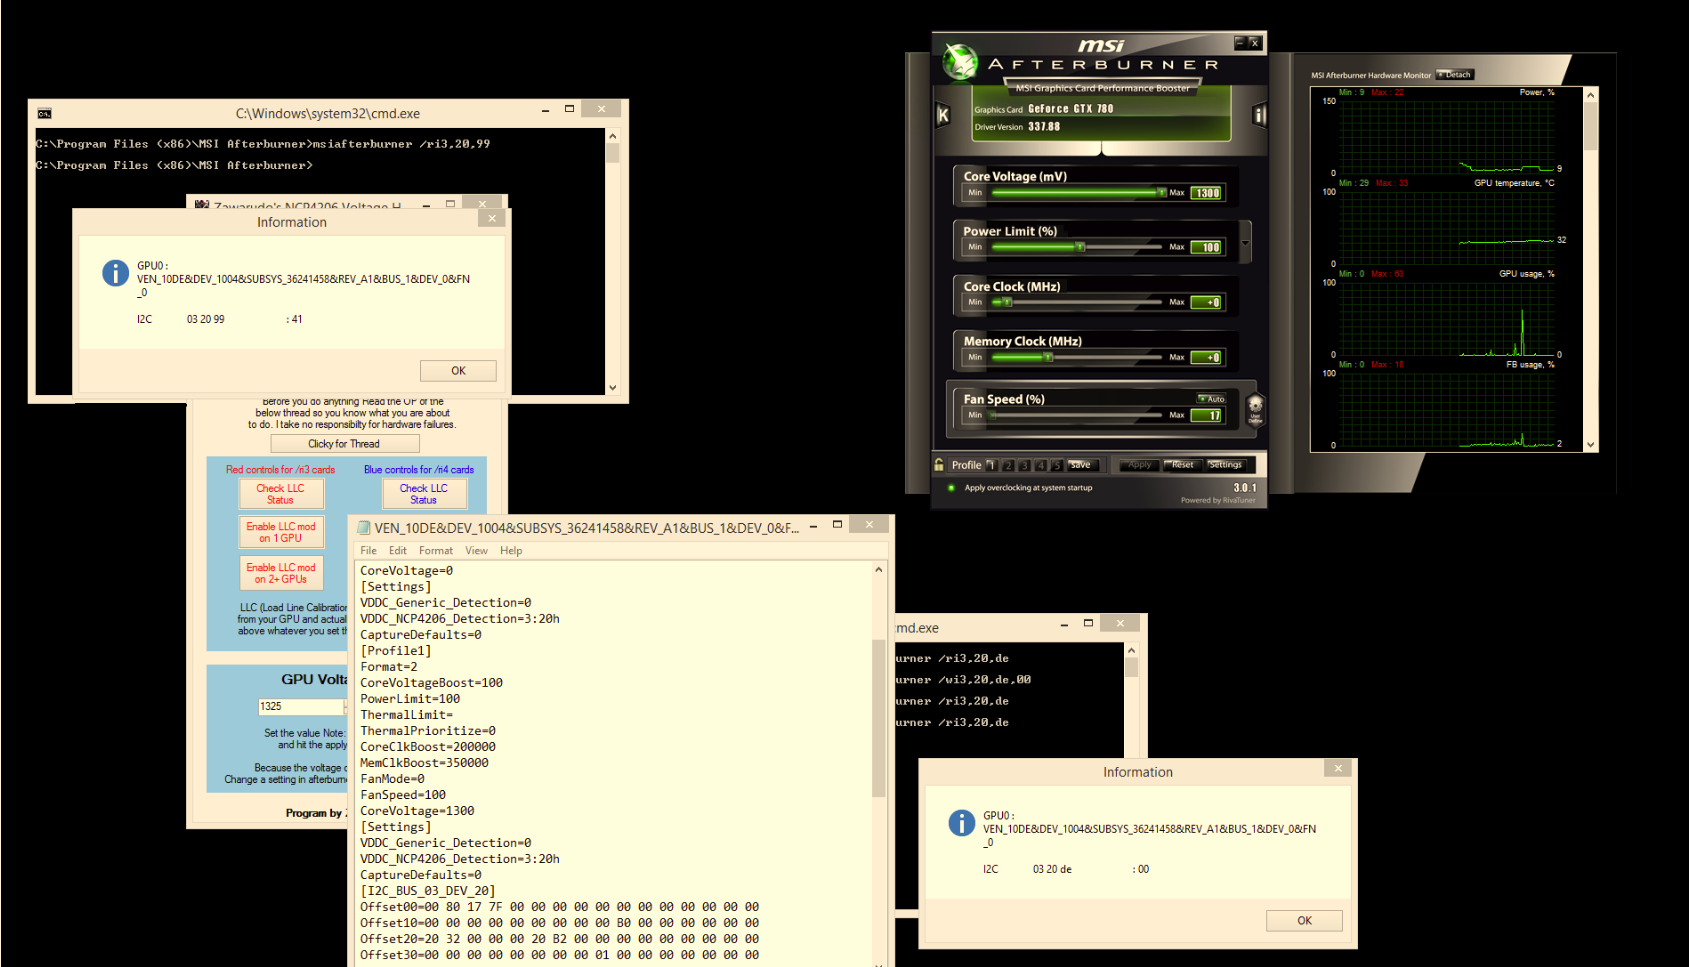Click the Hardware Monitor scroll-up arrow
Viewport: 1689px width, 967px height.
pos(1590,94)
